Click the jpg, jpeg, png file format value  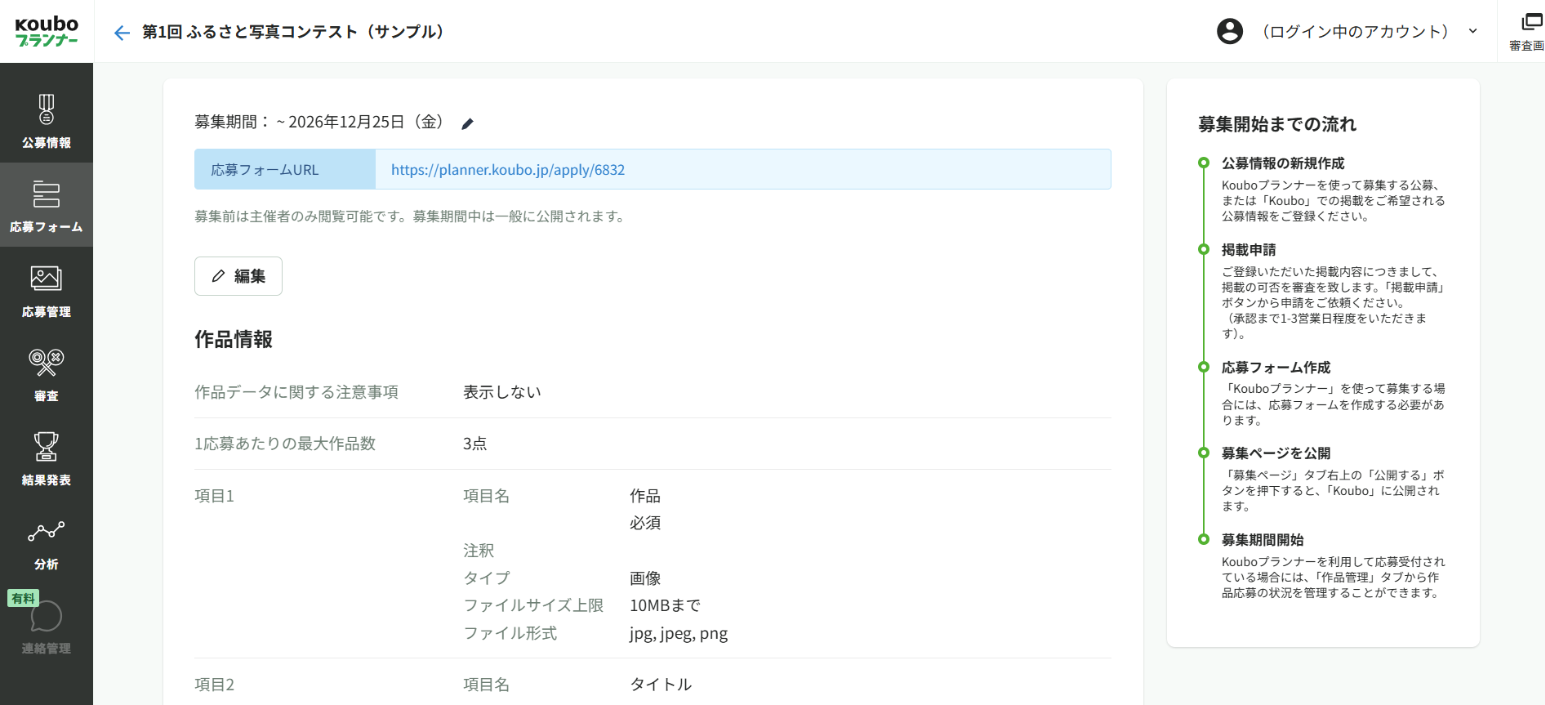[679, 633]
